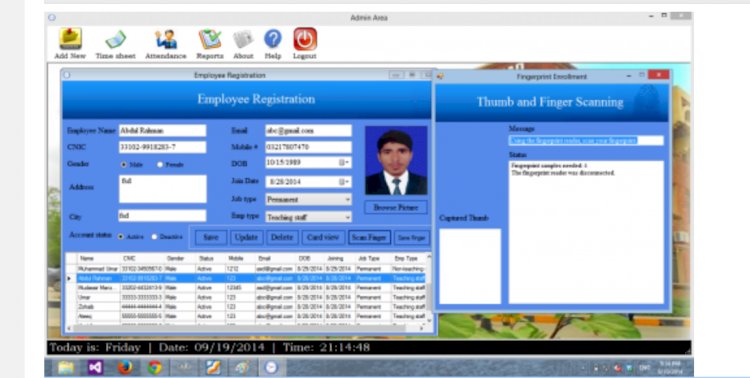This screenshot has width=750, height=378.
Task: Click the Status log box in Fingerprint Enrollment
Action: (586, 232)
